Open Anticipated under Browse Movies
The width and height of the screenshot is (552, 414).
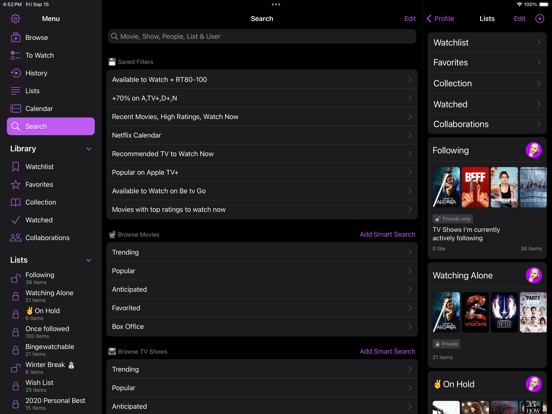[x=262, y=289]
